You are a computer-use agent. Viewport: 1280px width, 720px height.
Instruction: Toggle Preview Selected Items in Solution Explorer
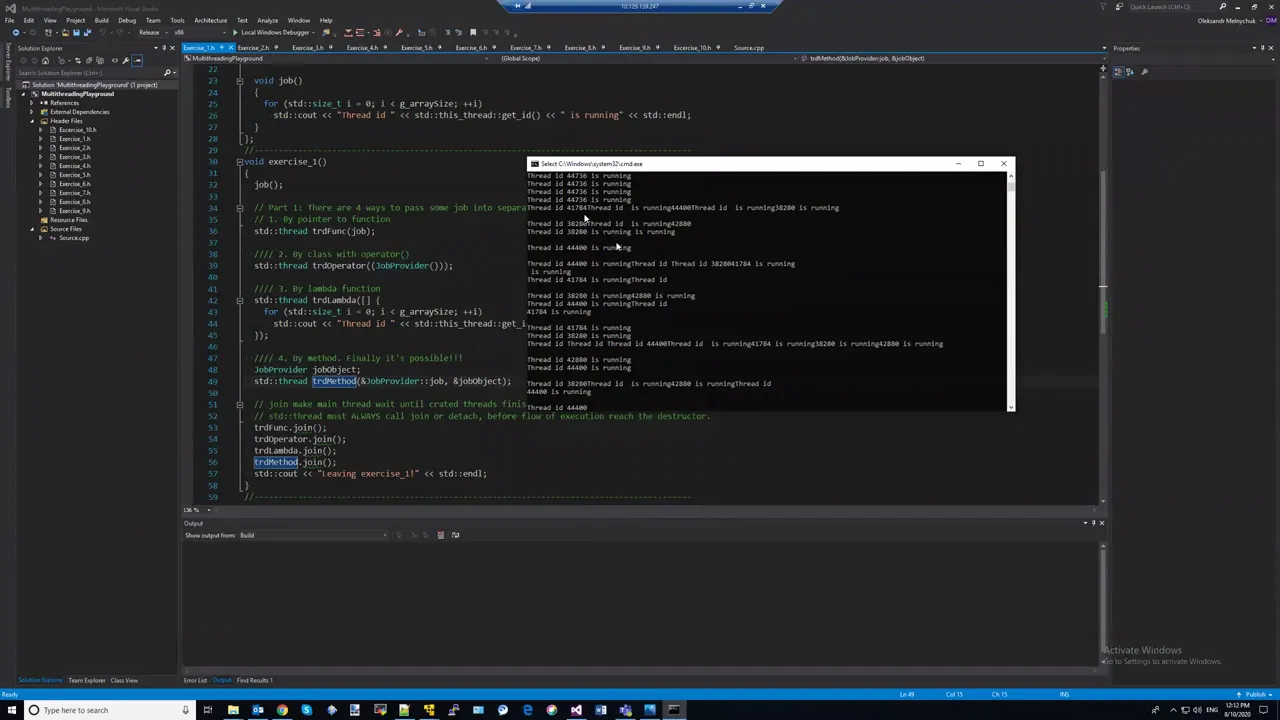[x=137, y=60]
